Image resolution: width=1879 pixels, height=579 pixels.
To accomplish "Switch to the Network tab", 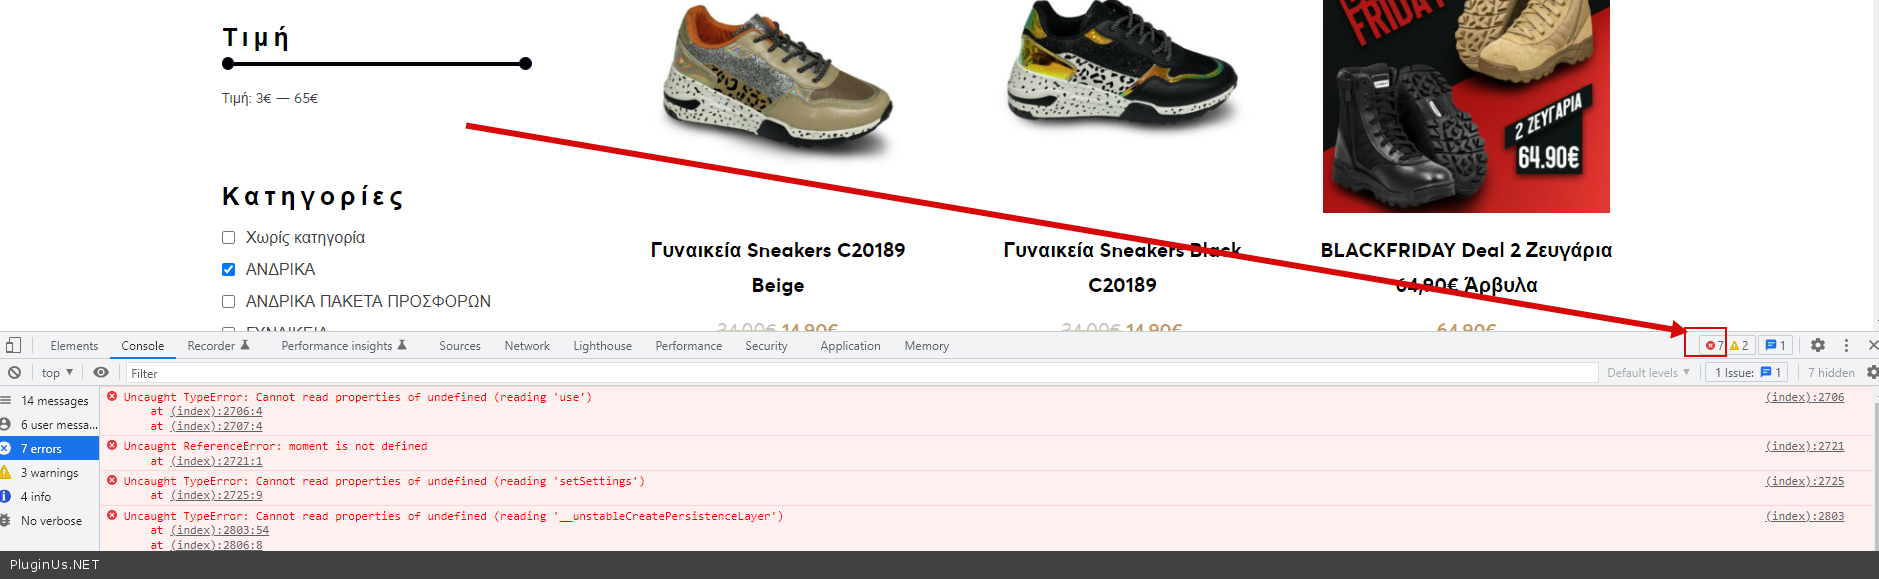I will point(527,346).
